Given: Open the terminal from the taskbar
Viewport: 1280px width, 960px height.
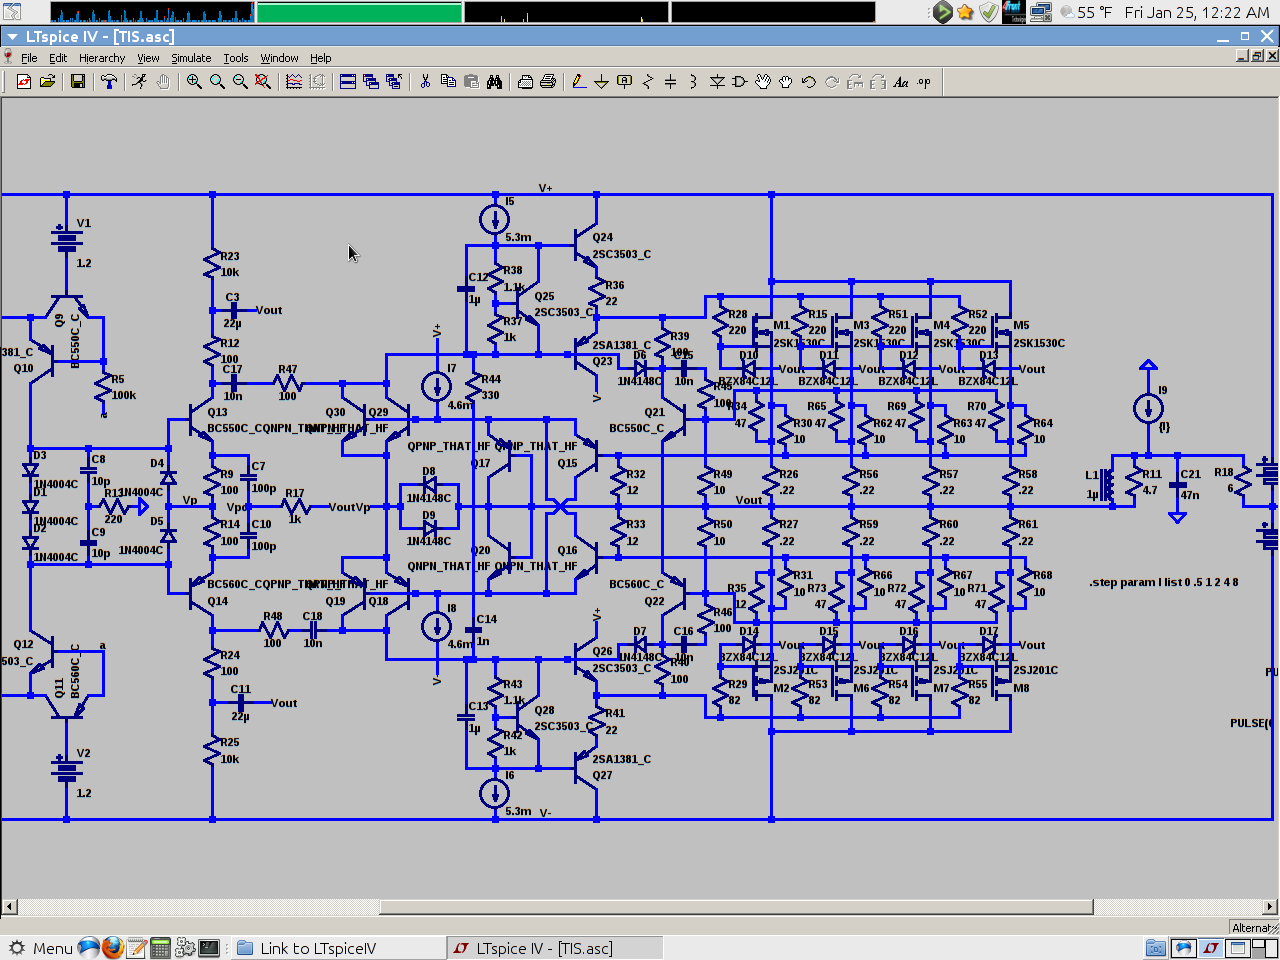Looking at the screenshot, I should (209, 948).
